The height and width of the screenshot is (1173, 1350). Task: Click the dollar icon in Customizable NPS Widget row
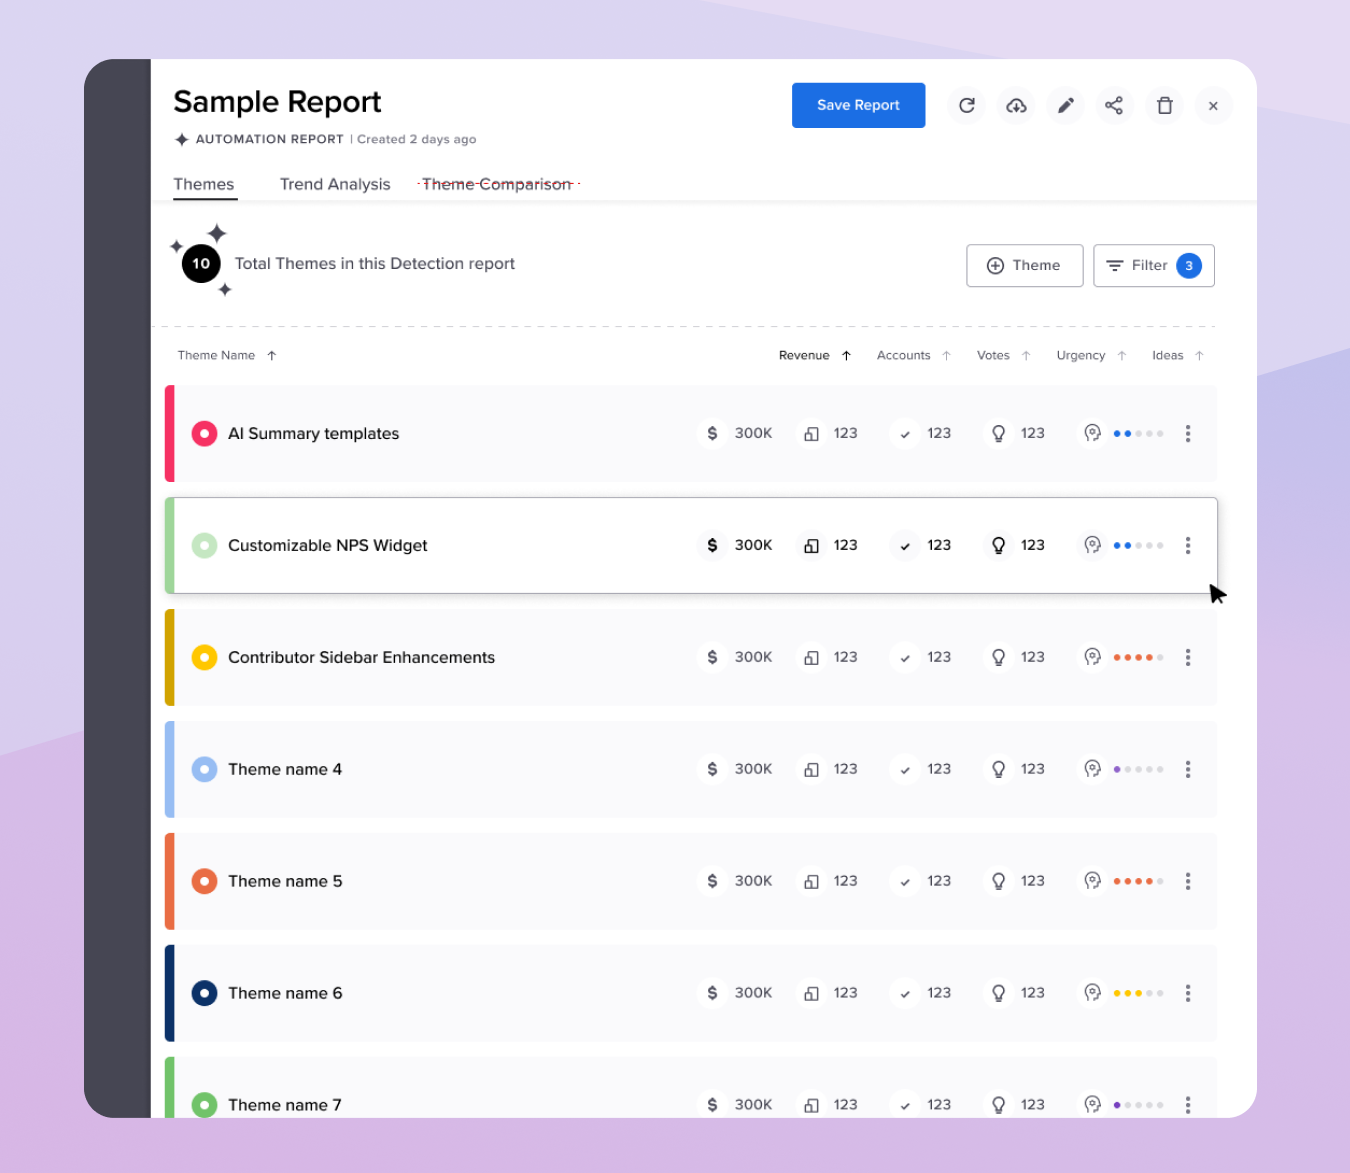coord(712,546)
